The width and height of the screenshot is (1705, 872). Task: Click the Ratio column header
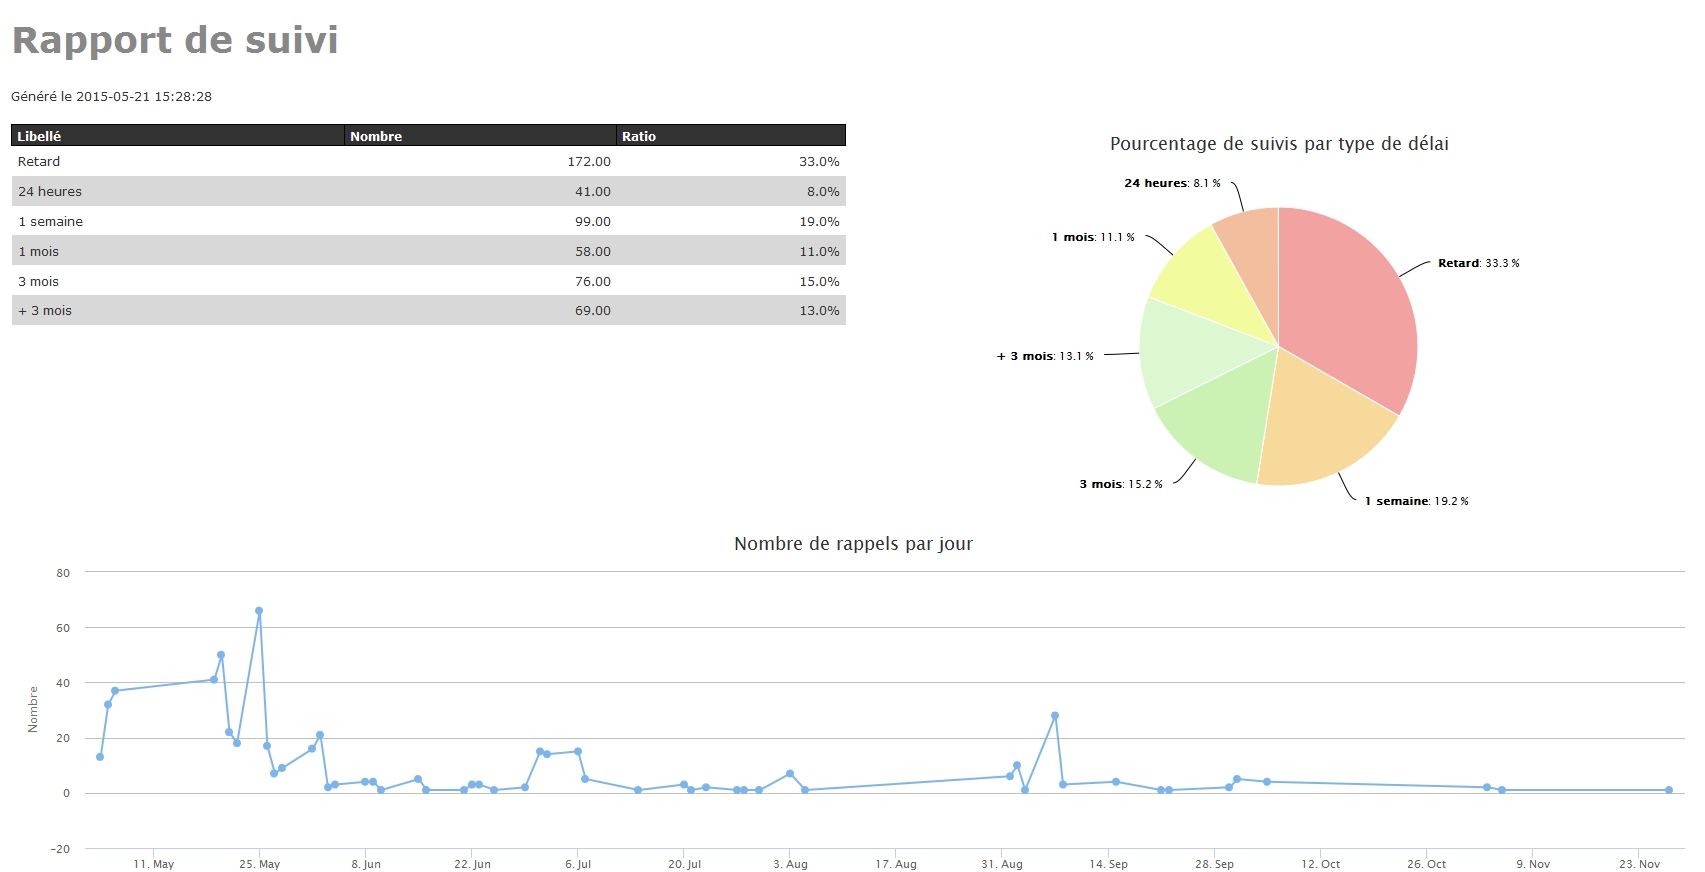pyautogui.click(x=639, y=136)
